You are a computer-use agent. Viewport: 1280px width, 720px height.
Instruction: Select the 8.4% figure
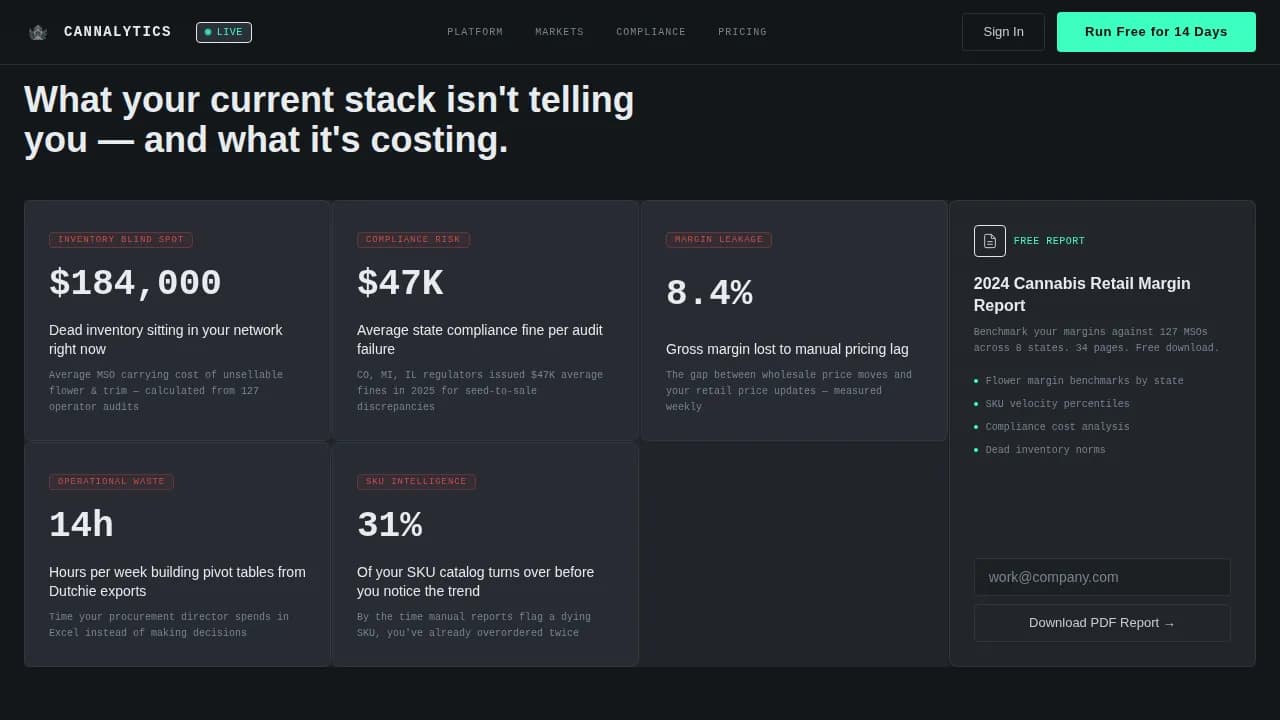(709, 293)
